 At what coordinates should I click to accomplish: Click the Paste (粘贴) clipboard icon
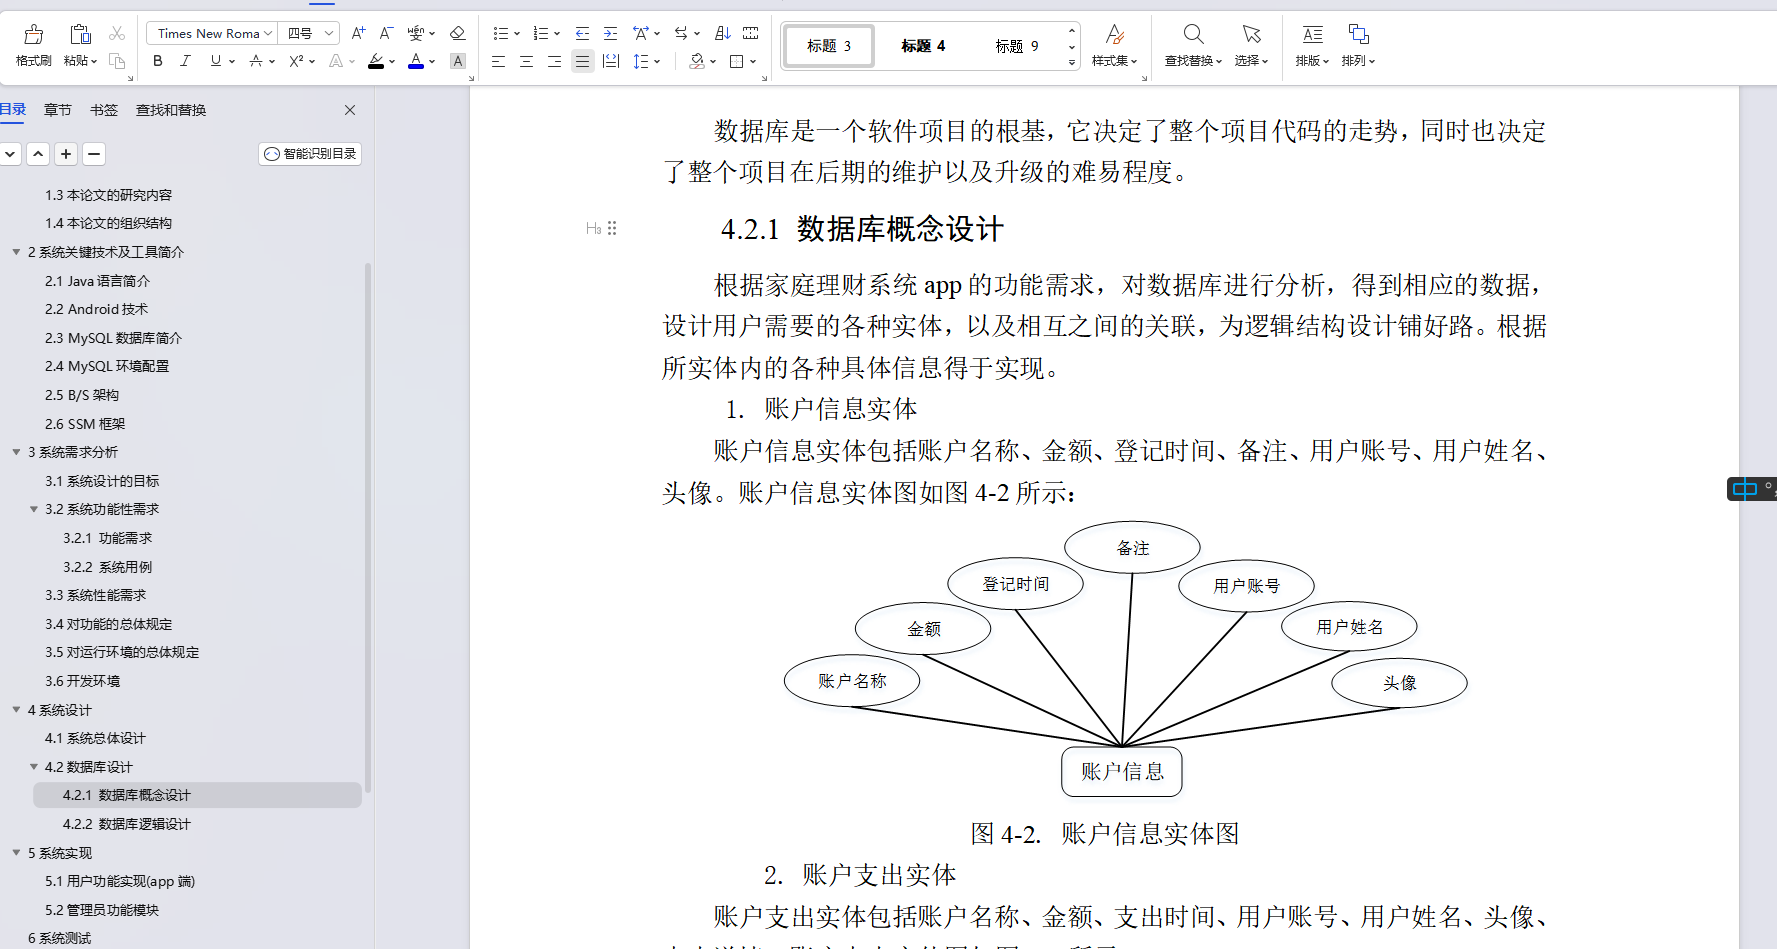point(80,35)
